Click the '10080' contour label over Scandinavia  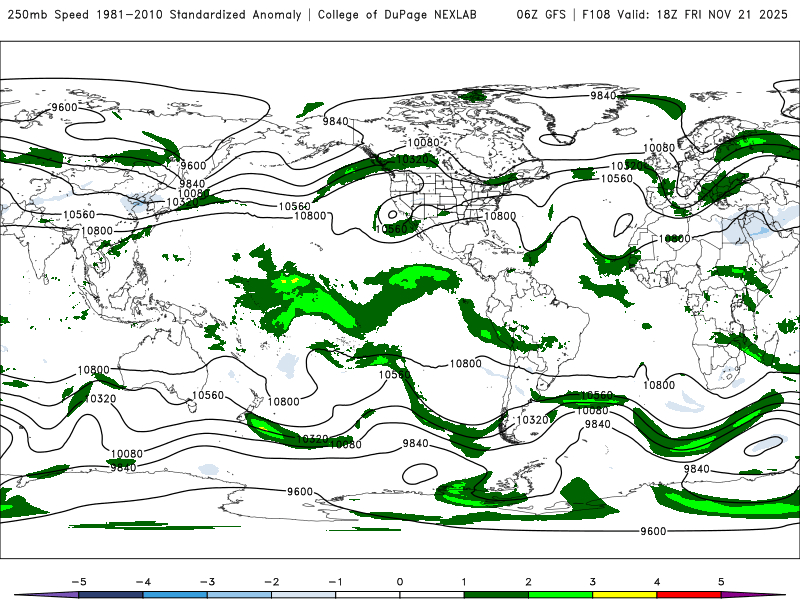click(659, 148)
